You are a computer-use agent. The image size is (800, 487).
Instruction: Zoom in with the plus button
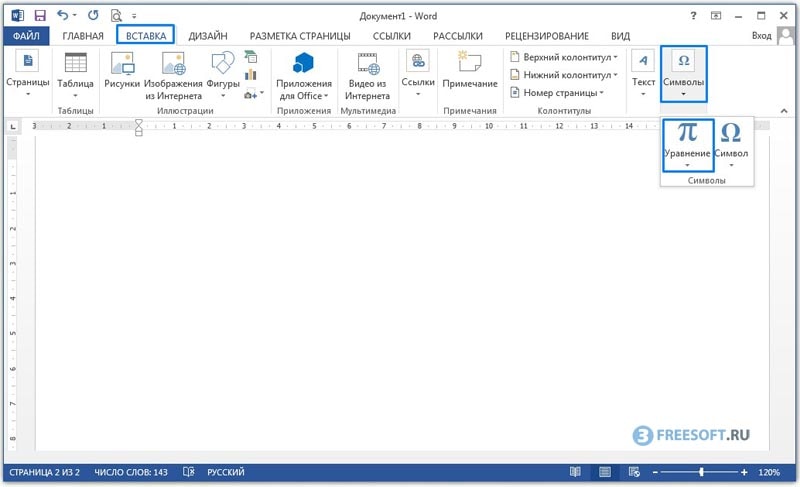(x=744, y=473)
